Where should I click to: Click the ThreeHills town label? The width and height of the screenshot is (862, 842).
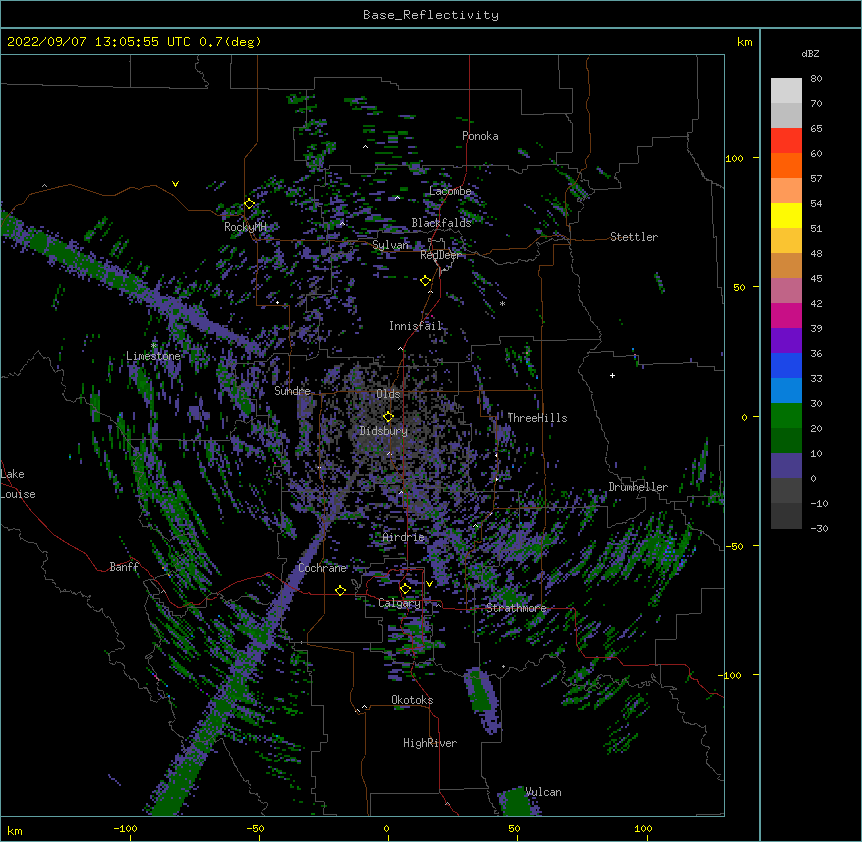click(537, 418)
